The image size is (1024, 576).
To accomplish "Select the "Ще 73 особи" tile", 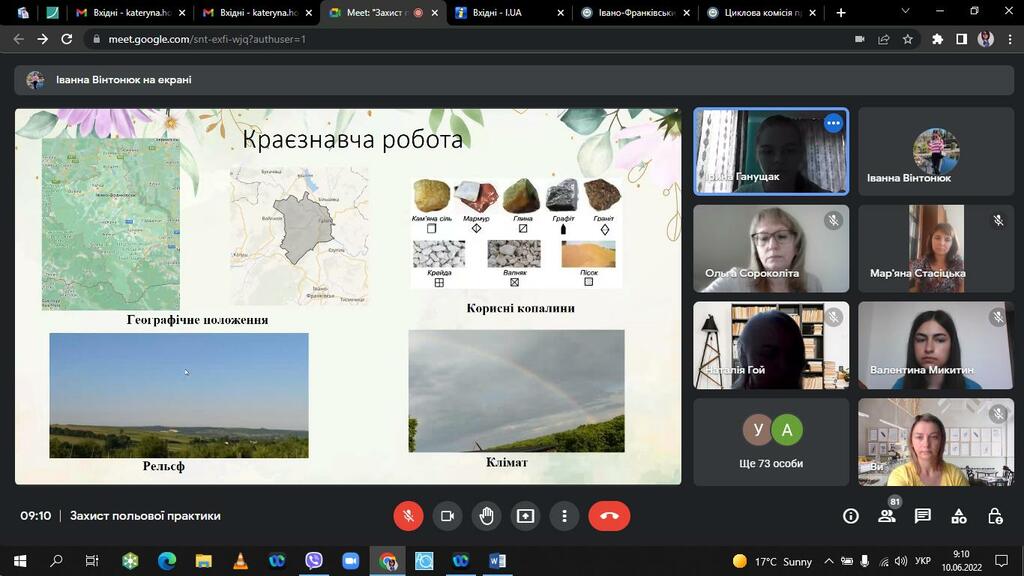I will [x=771, y=442].
